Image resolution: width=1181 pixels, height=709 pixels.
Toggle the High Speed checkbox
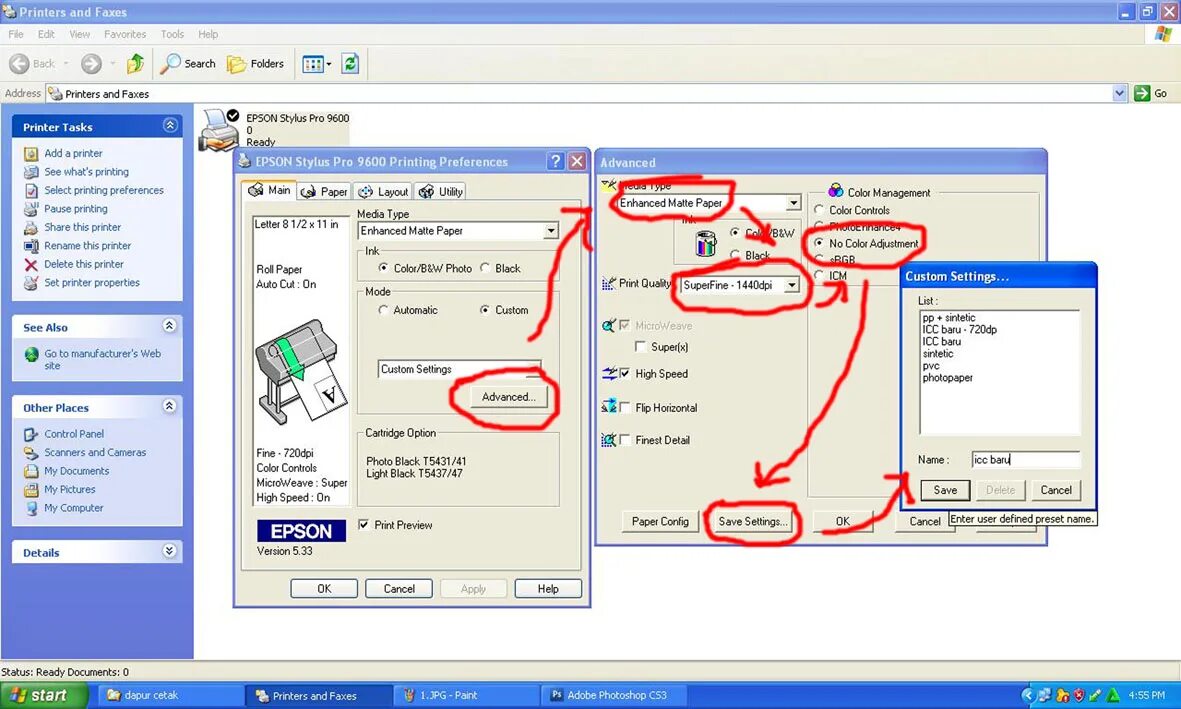pos(624,374)
